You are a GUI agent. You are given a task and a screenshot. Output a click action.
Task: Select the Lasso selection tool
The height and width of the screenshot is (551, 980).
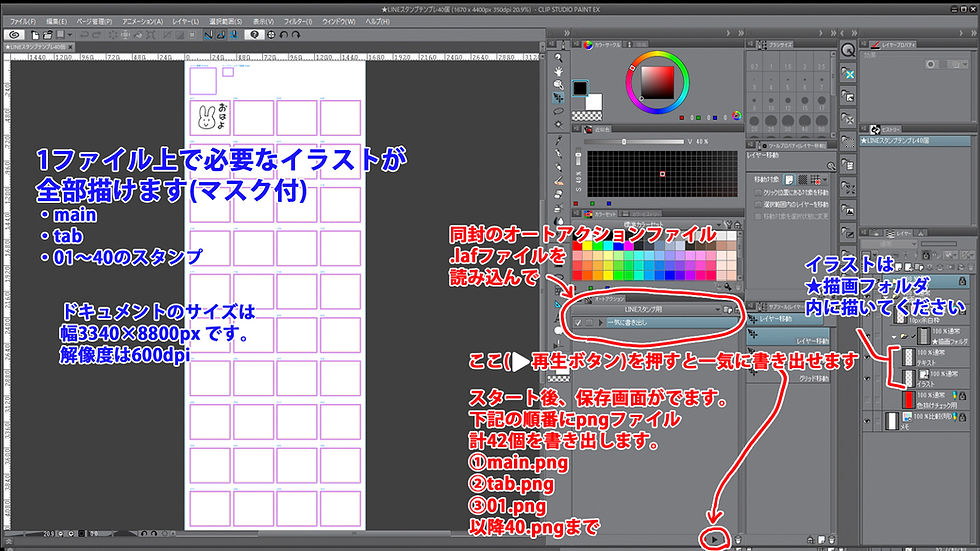558,111
